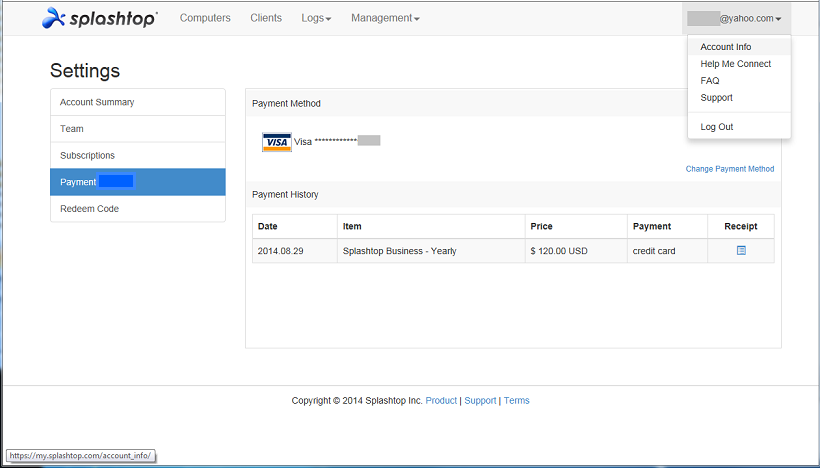Open the Team settings section
This screenshot has height=468, width=820.
point(138,129)
